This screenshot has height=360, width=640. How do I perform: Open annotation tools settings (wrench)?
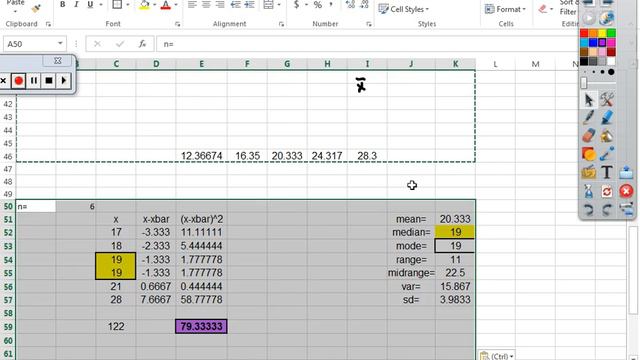click(x=607, y=100)
